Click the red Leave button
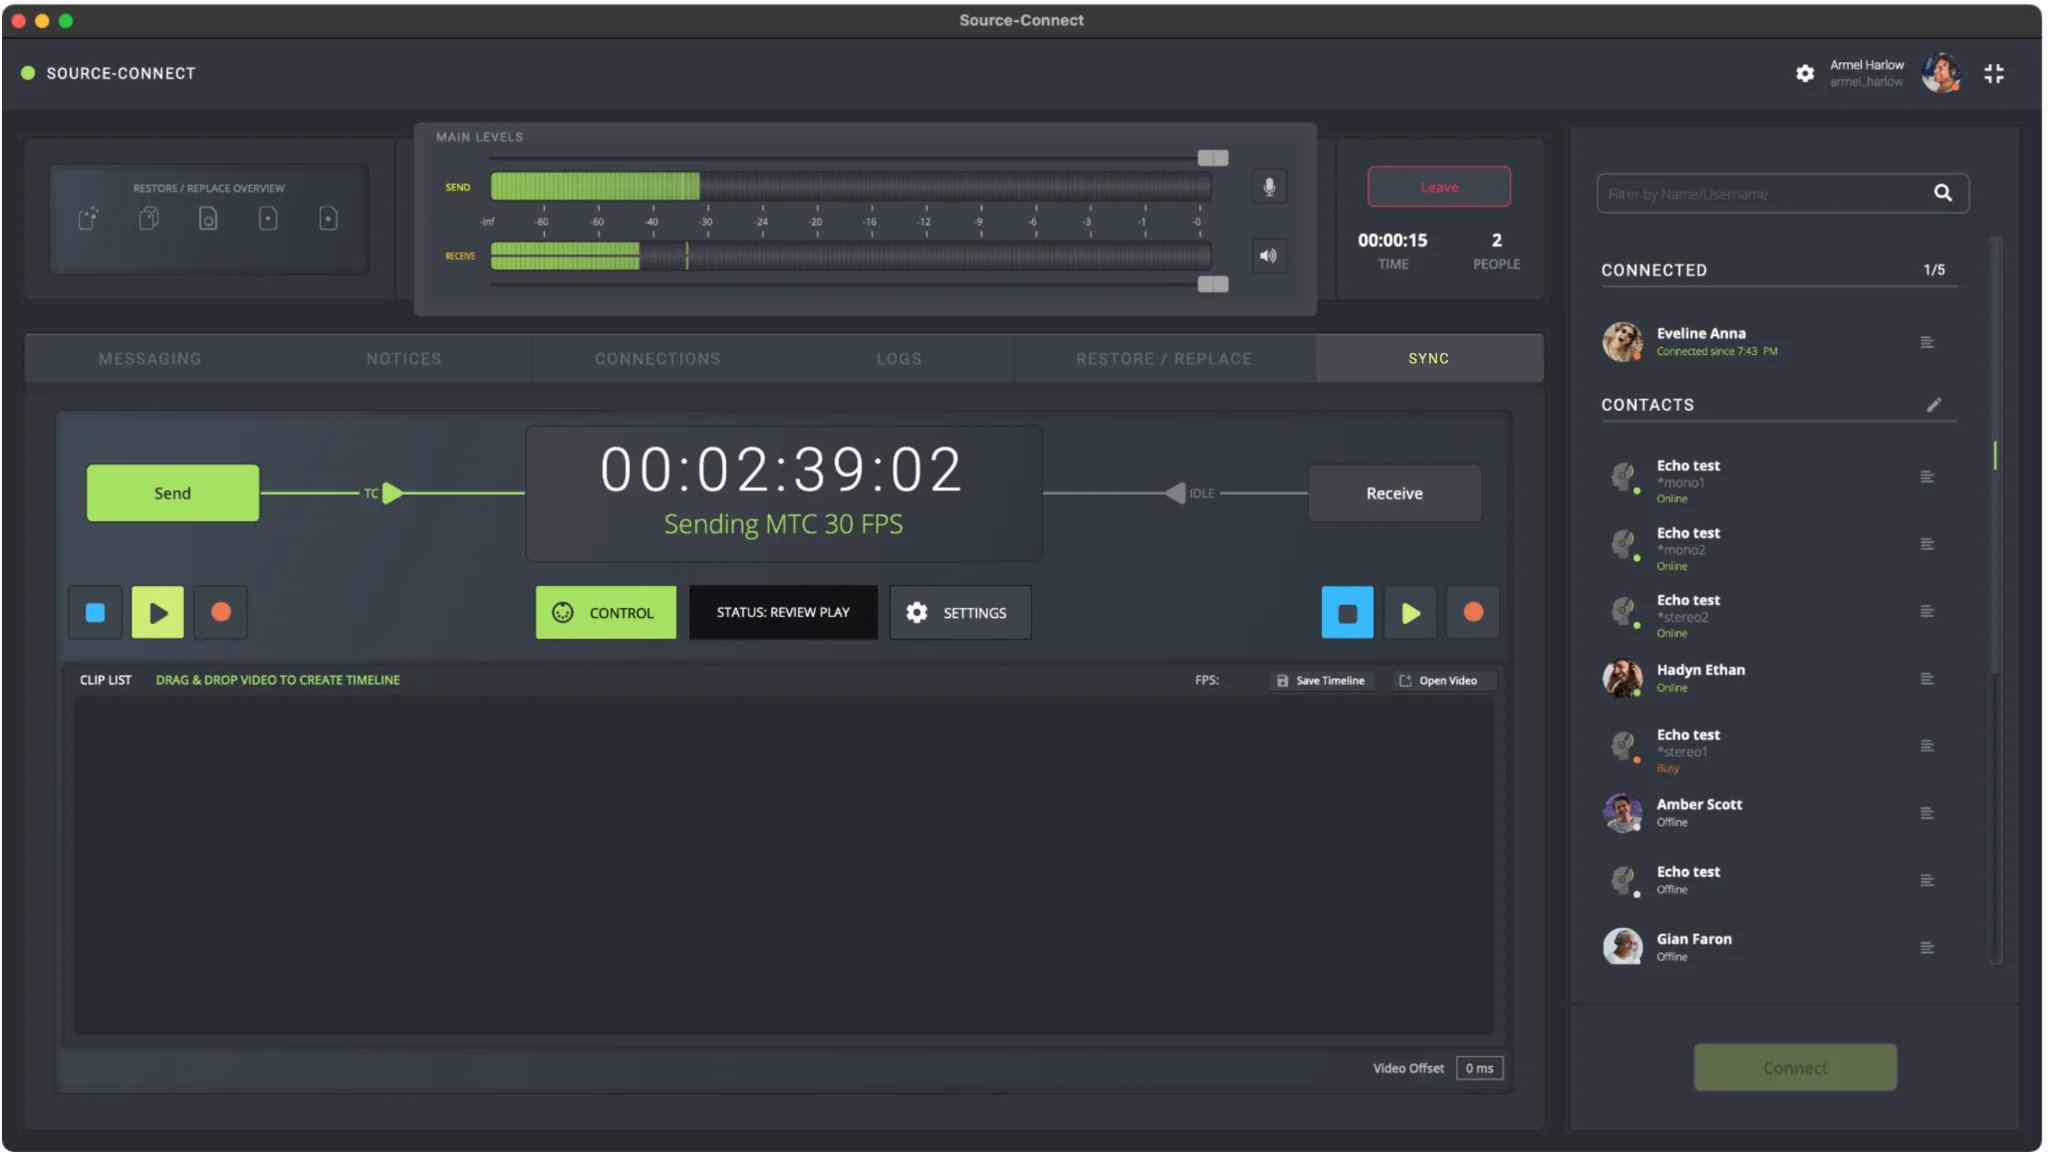This screenshot has height=1155, width=2048. 1439,187
